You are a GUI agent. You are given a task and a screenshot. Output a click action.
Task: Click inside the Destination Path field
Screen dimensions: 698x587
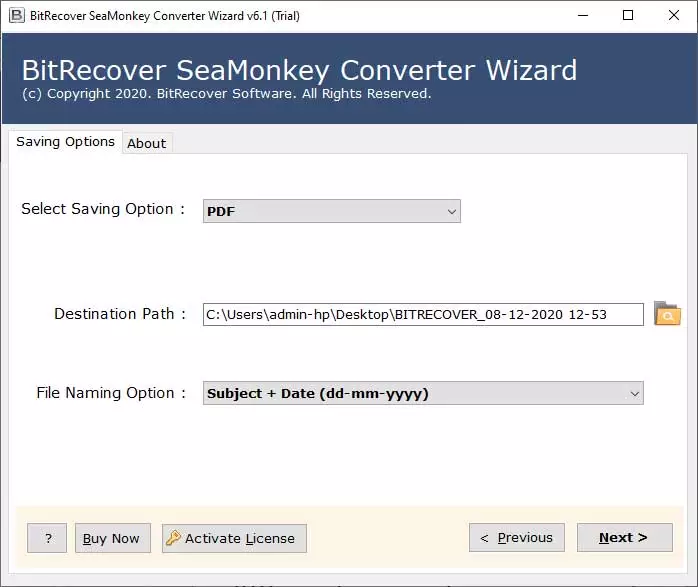(423, 315)
